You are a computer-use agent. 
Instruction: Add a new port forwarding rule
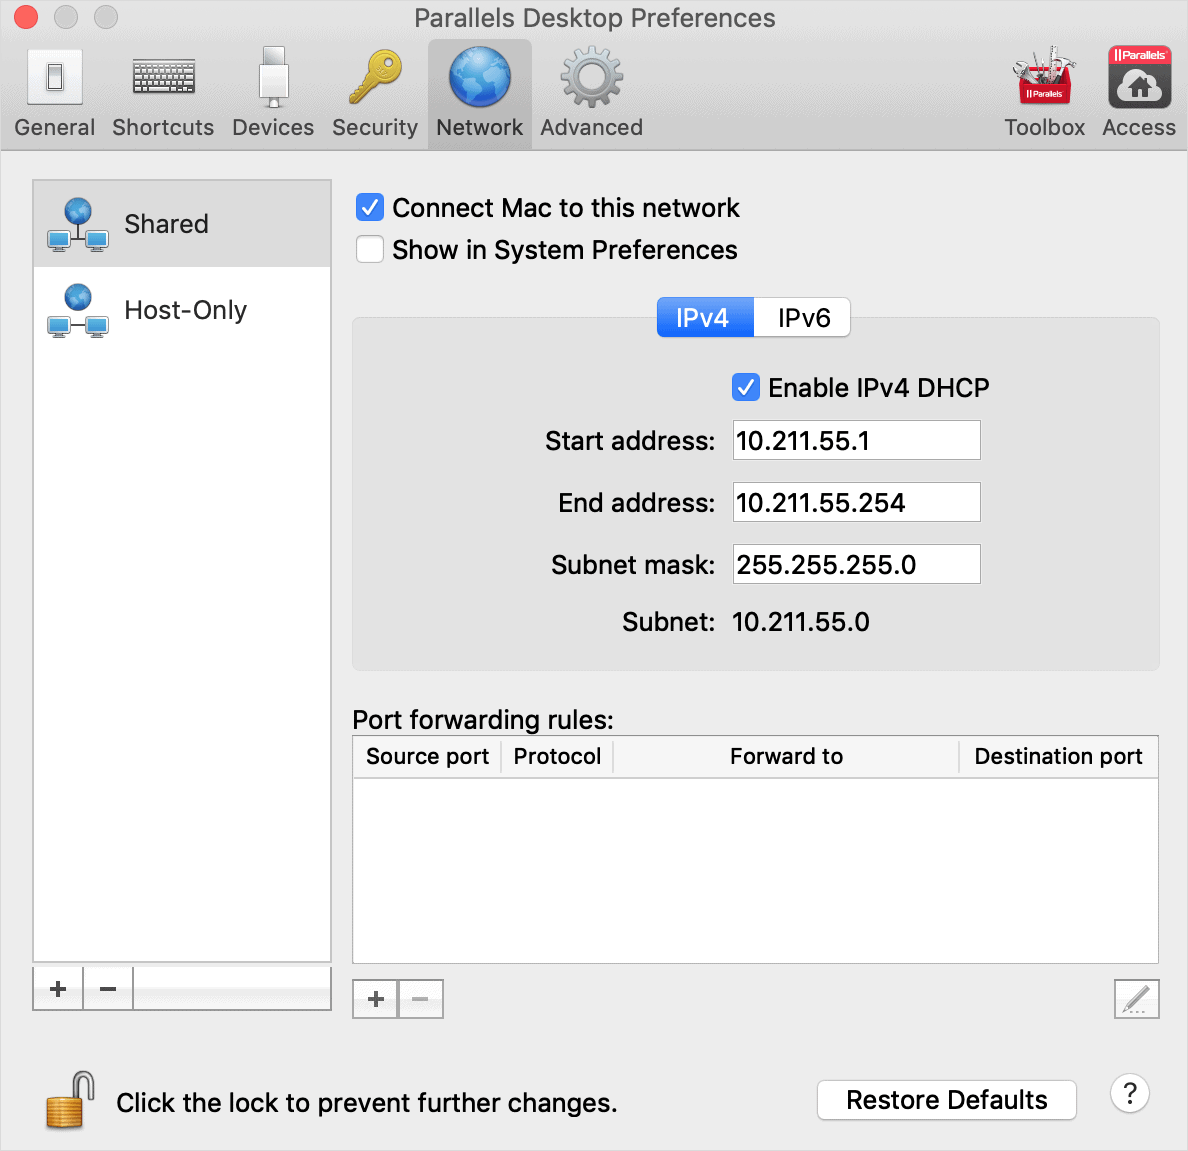coord(374,998)
